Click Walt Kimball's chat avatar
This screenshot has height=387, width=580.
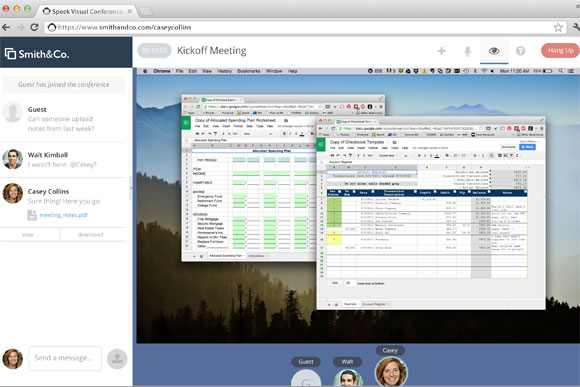pyautogui.click(x=13, y=159)
